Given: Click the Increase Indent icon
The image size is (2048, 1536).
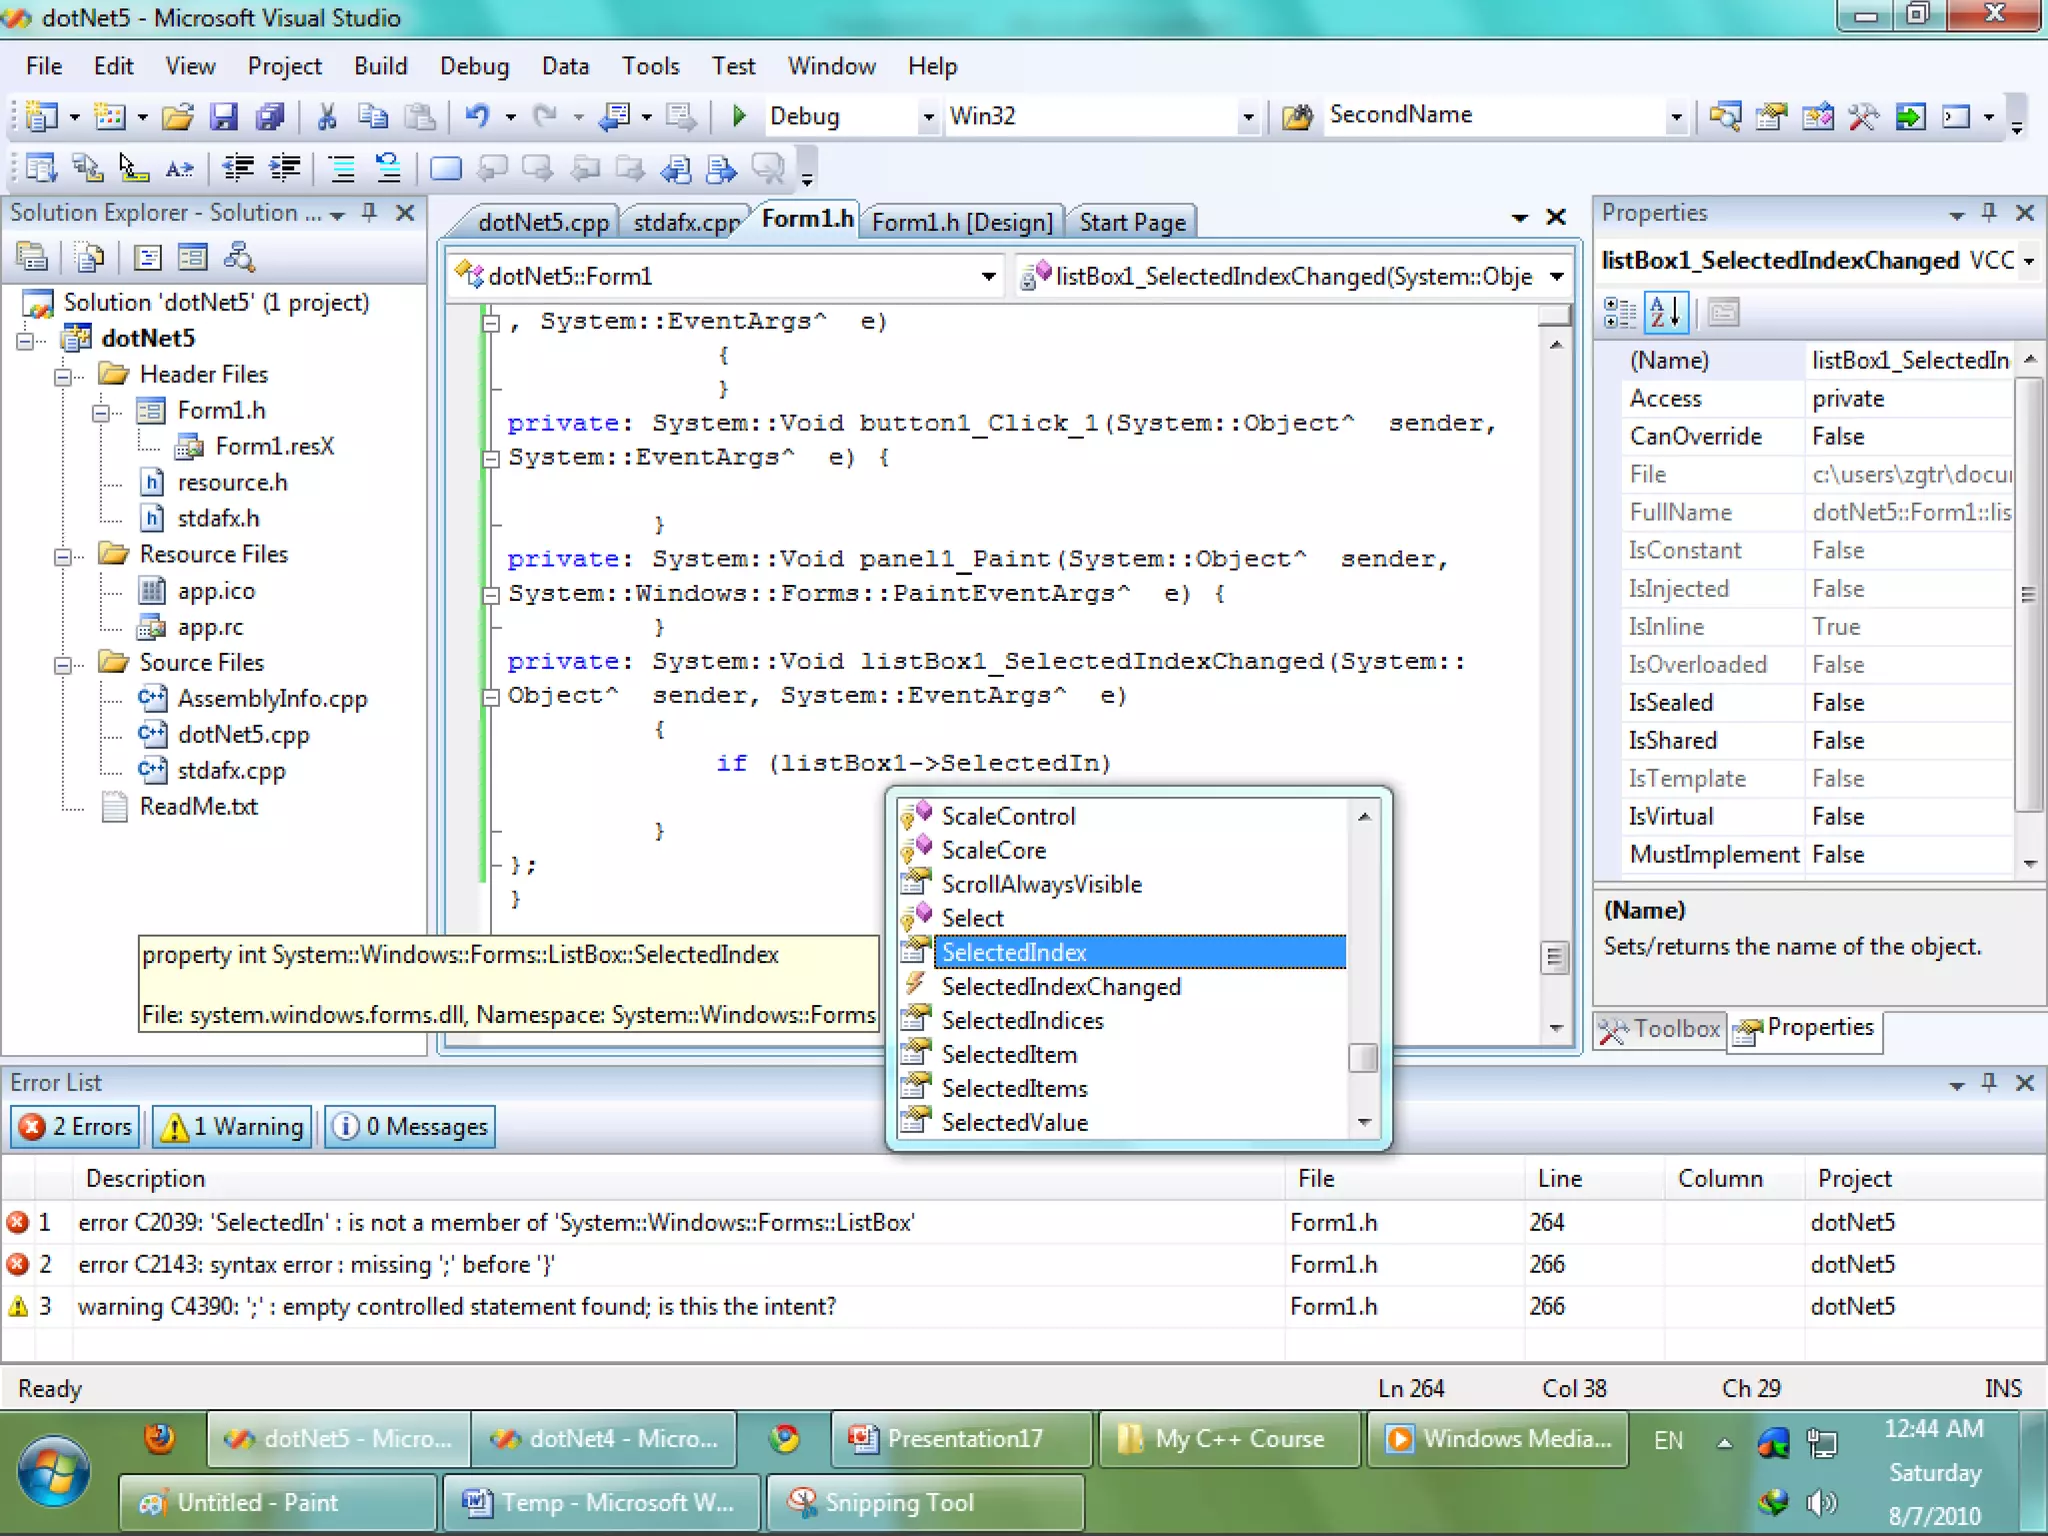Looking at the screenshot, I should [284, 169].
